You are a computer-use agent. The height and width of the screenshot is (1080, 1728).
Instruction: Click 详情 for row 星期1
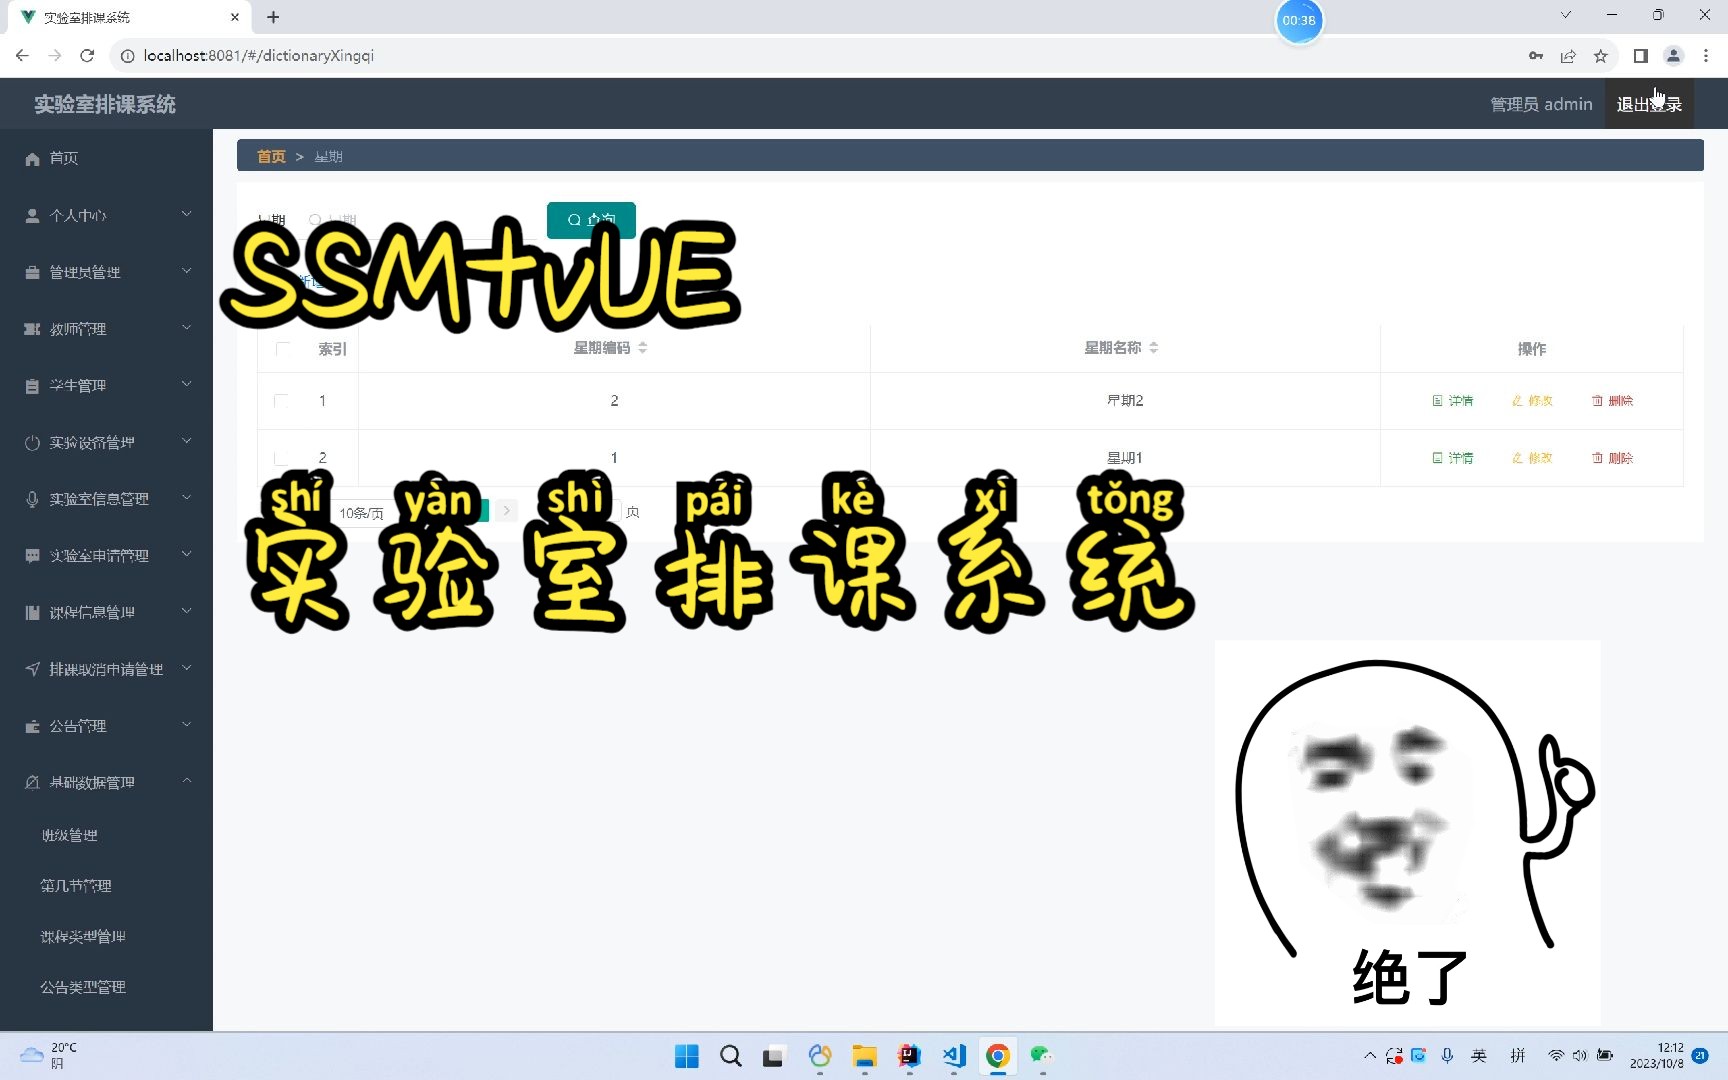[1453, 458]
